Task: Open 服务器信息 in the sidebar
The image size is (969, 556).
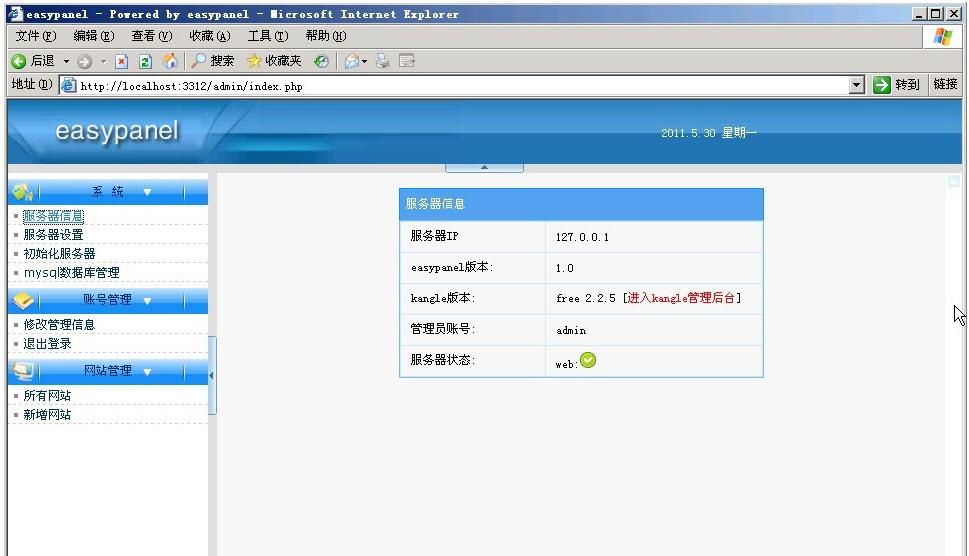Action: (x=53, y=216)
